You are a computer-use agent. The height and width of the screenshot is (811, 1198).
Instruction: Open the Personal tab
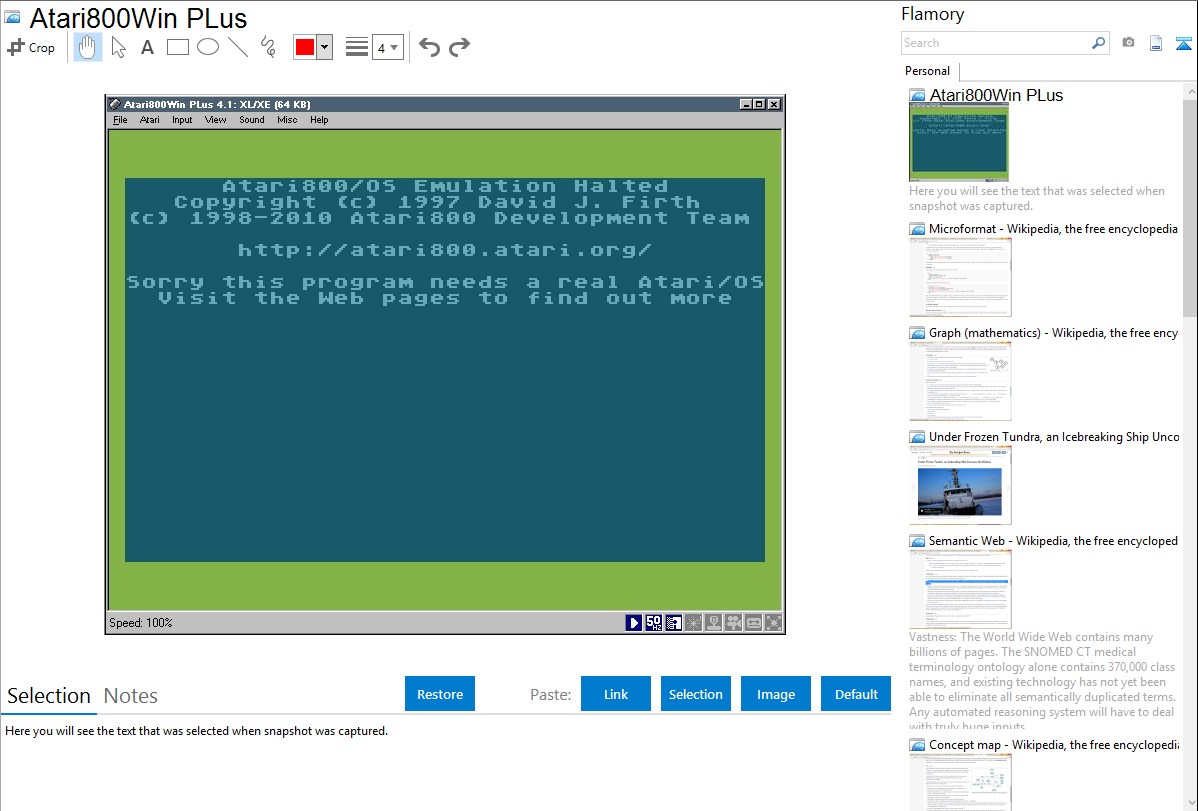tap(928, 71)
